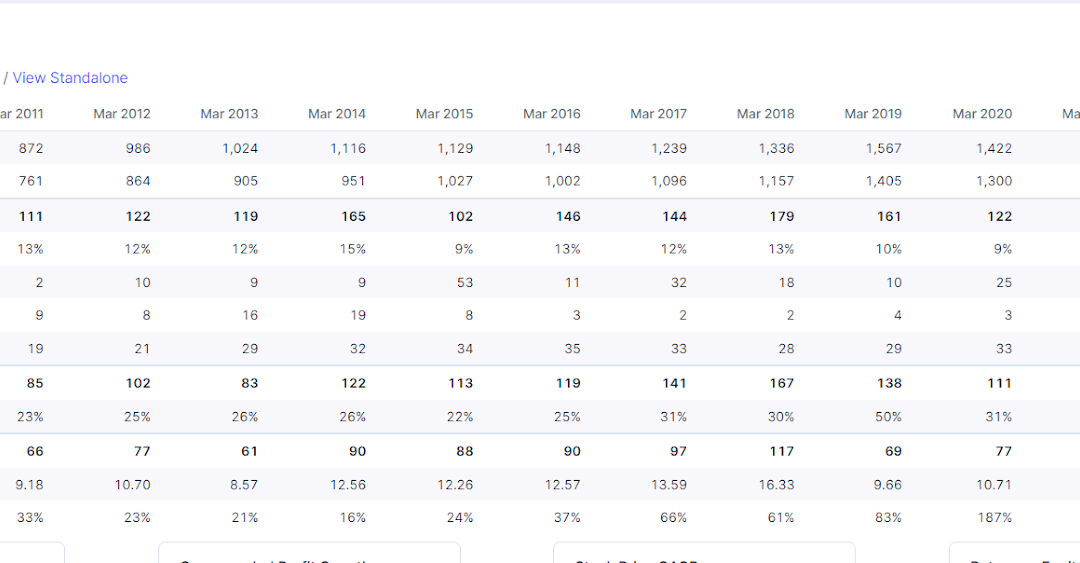Click the value 1,336

[776, 148]
